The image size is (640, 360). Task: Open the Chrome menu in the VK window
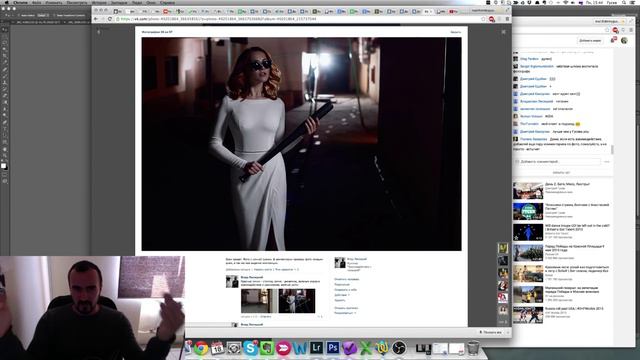tap(507, 19)
